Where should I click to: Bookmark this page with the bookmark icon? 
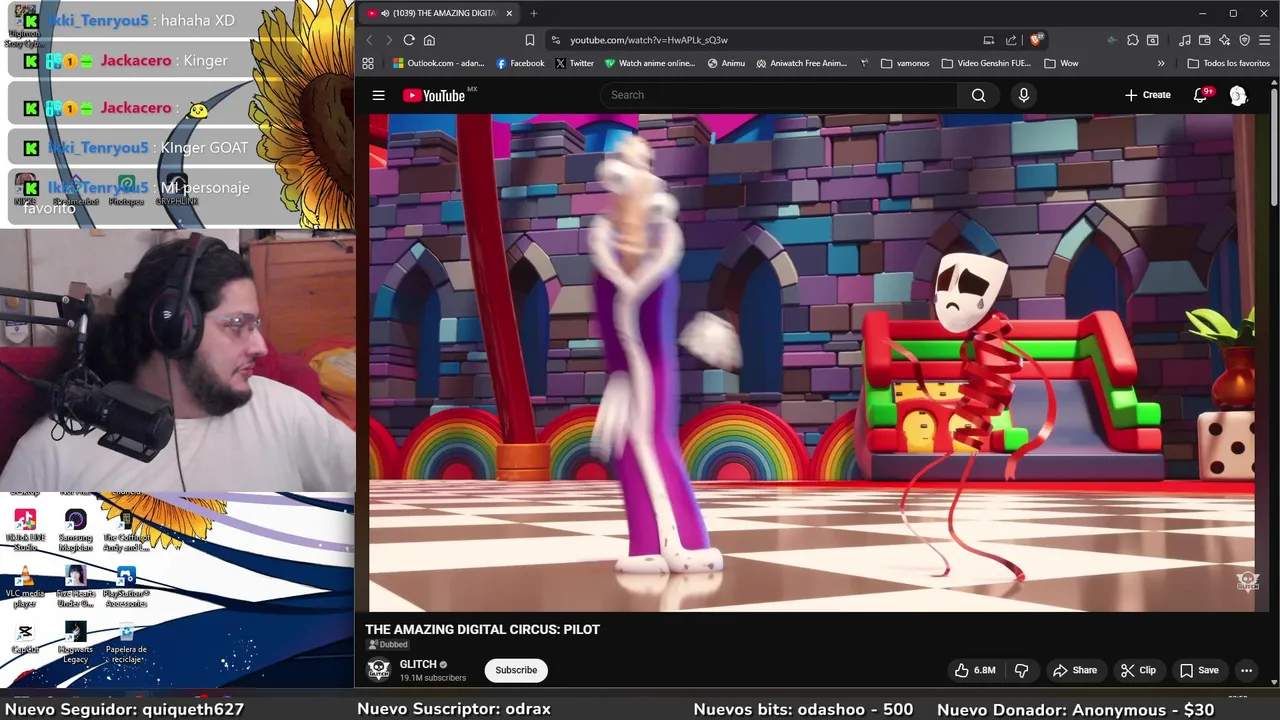pos(530,40)
